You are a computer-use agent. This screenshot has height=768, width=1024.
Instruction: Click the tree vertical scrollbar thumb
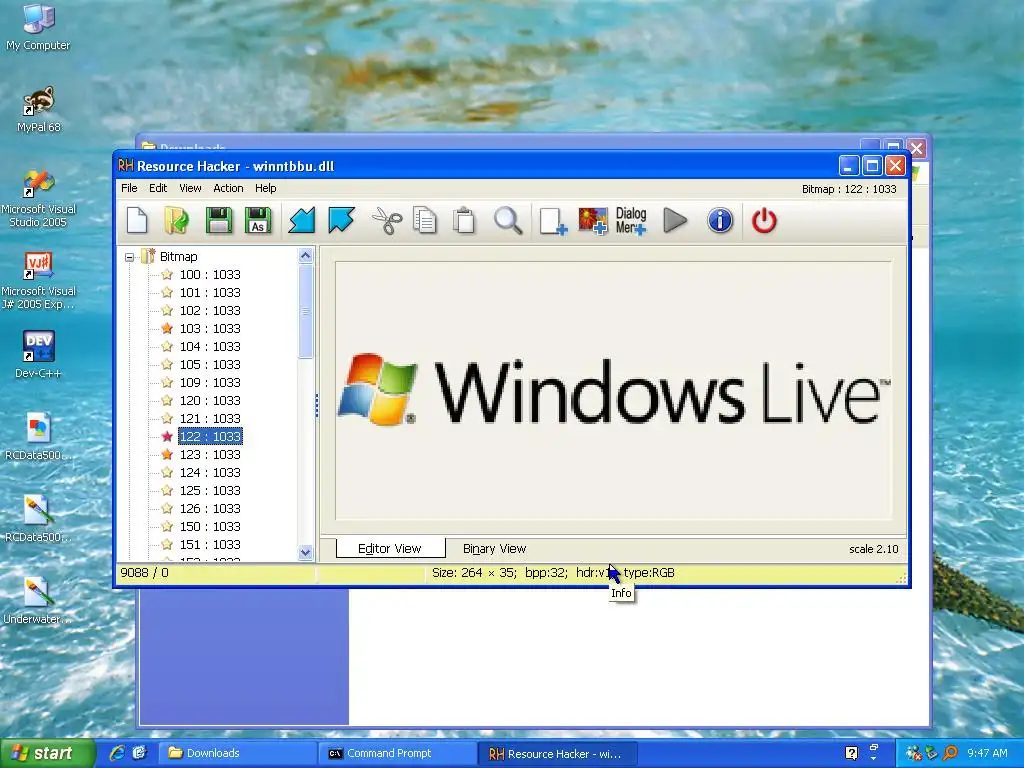[306, 311]
